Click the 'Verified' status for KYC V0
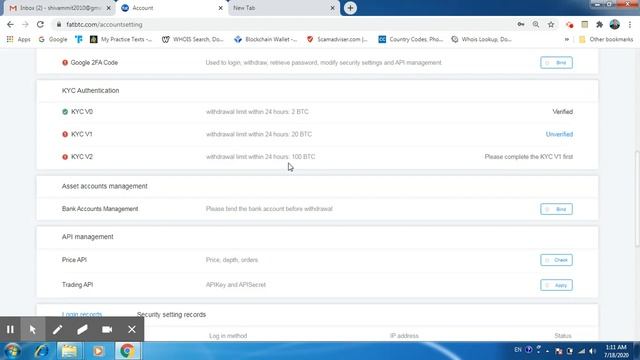Screen dimensions: 640x360 (x=562, y=111)
